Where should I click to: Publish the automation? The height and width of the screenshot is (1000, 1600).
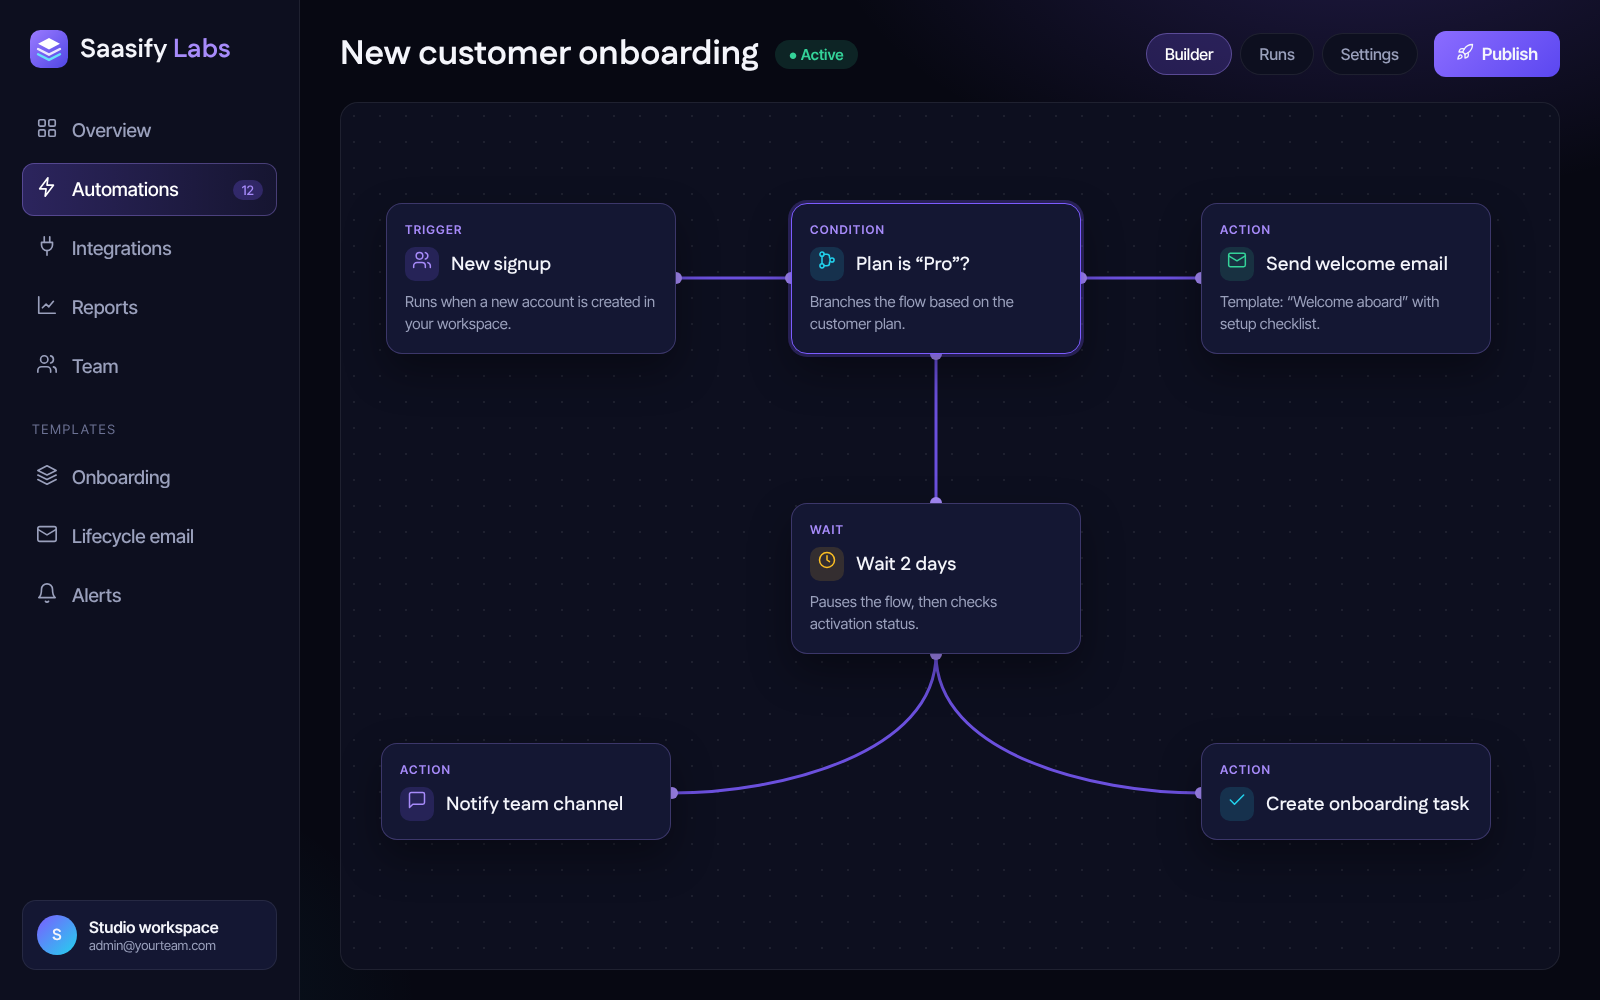[1496, 54]
